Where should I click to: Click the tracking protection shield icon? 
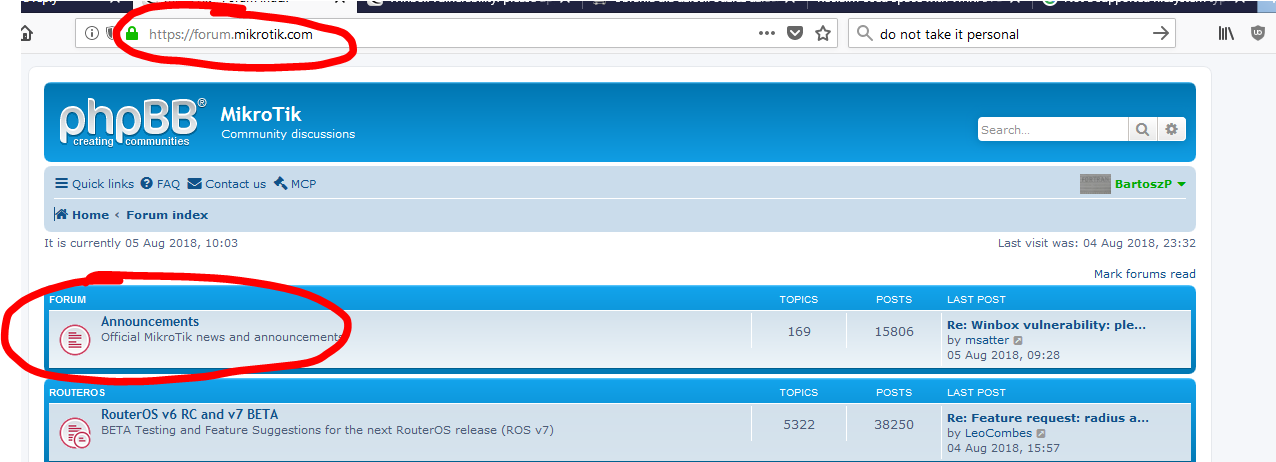click(112, 34)
